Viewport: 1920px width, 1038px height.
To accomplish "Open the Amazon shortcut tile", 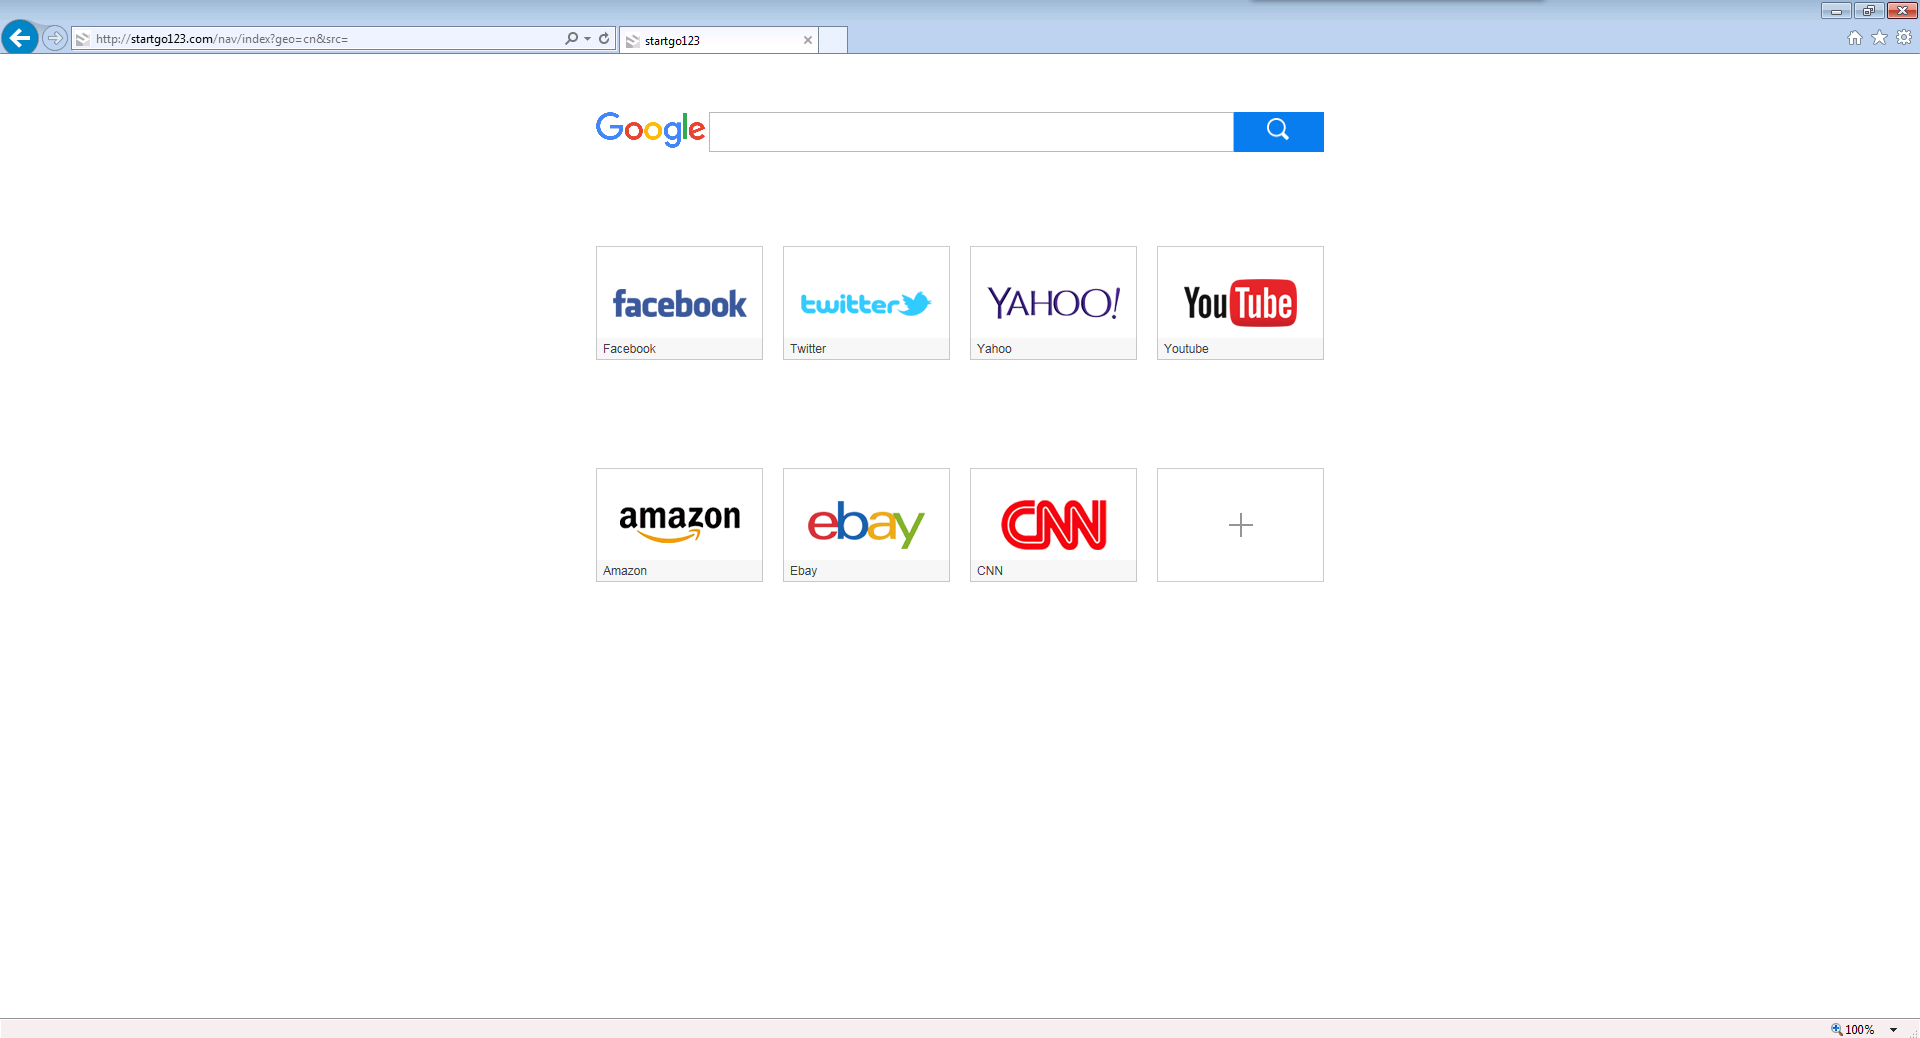I will pos(679,525).
